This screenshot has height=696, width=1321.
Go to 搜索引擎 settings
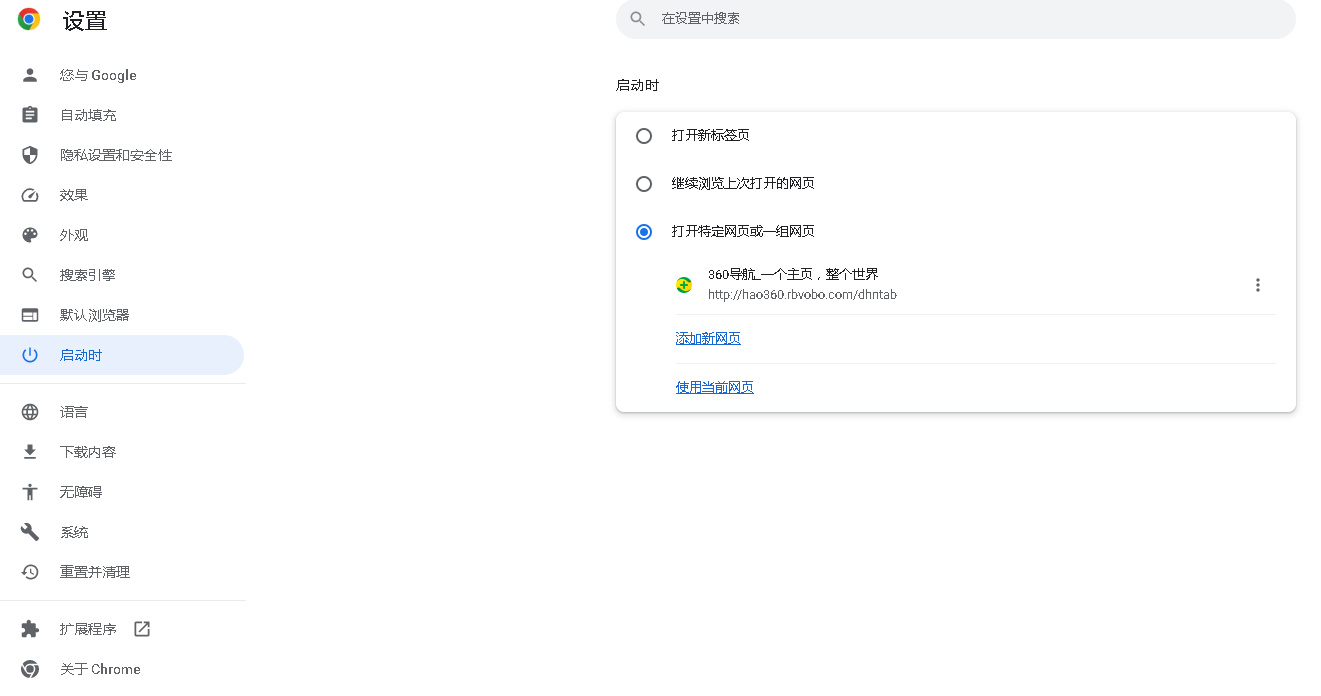pos(122,275)
